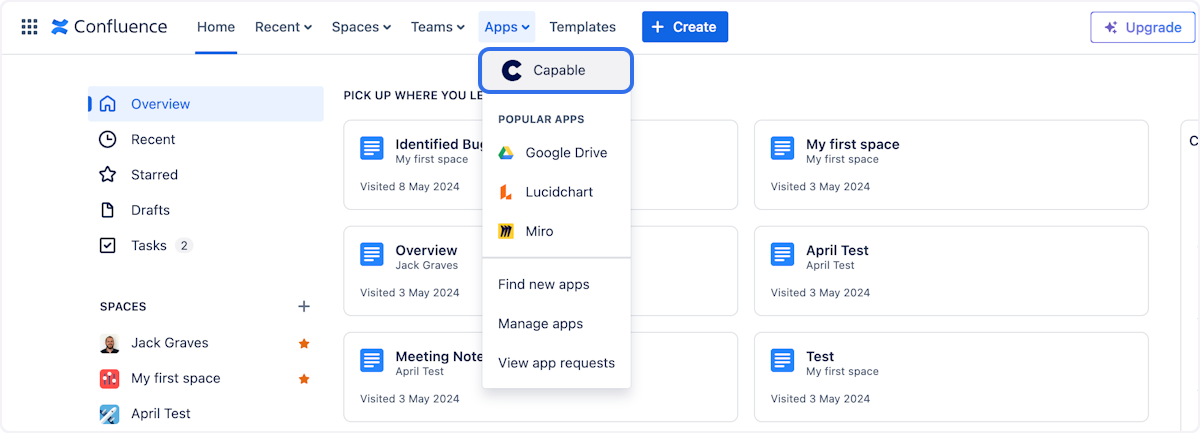Click the Recent clock icon in sidebar

pos(108,139)
